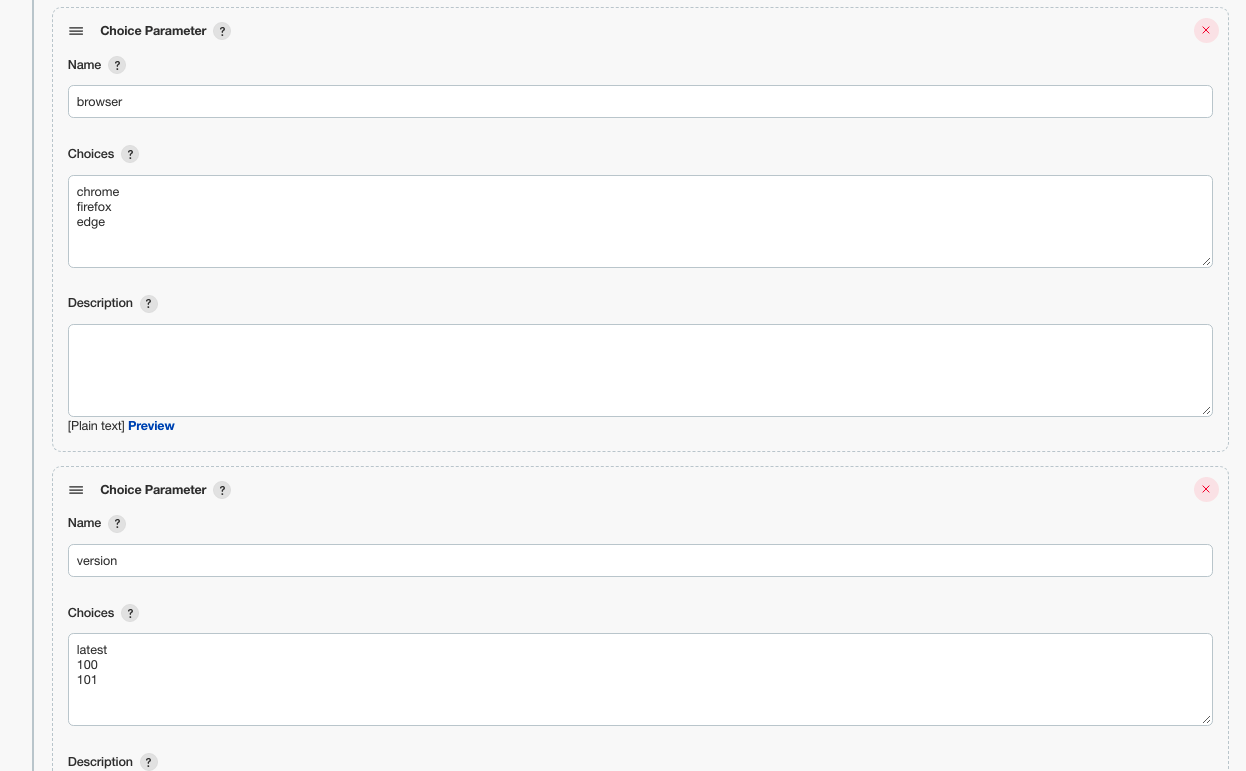
Task: Click the Preview link under Description
Action: pyautogui.click(x=151, y=426)
